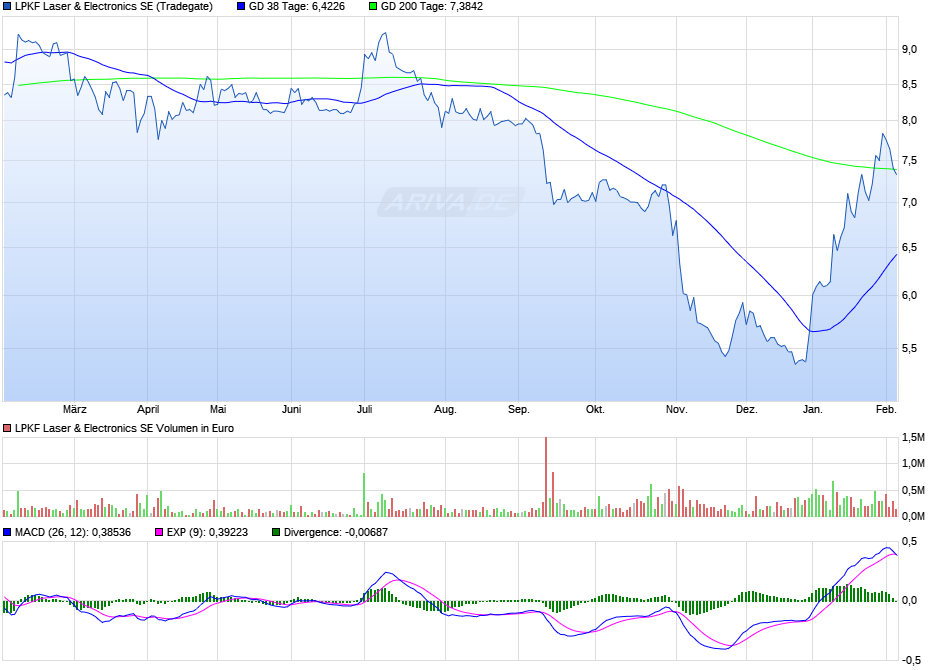940x670 pixels.
Task: Click the 0,0 MACD axis value
Action: [x=909, y=600]
